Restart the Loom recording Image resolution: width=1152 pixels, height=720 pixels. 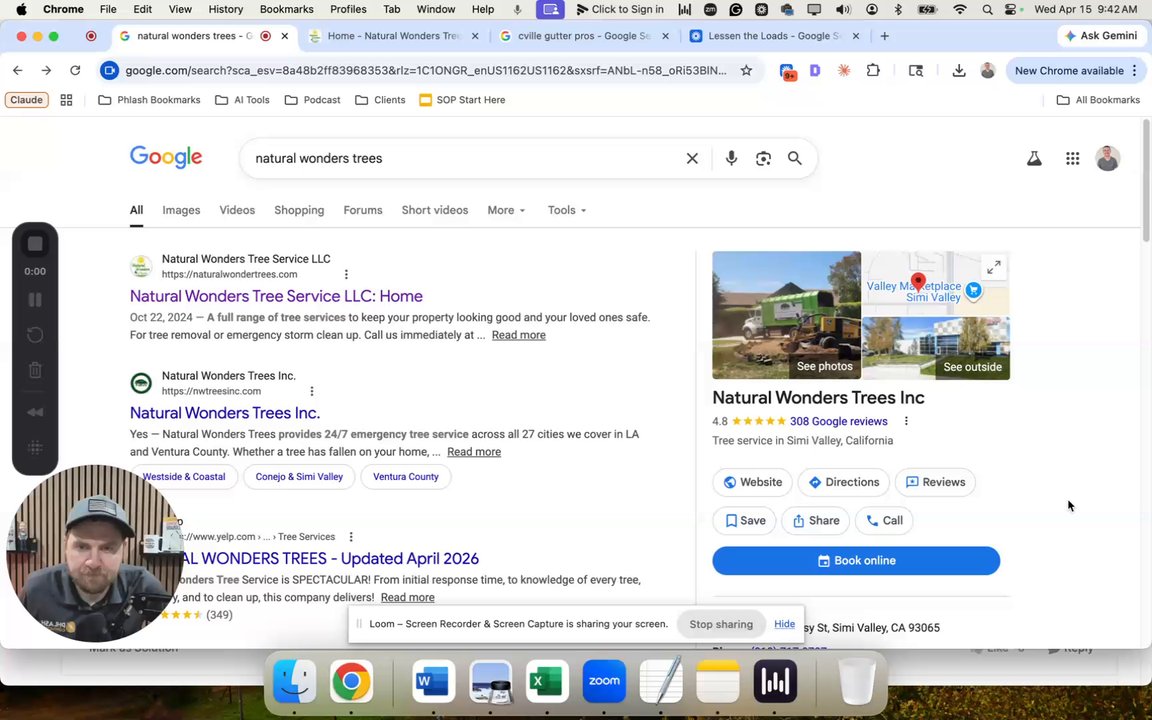pyautogui.click(x=35, y=335)
